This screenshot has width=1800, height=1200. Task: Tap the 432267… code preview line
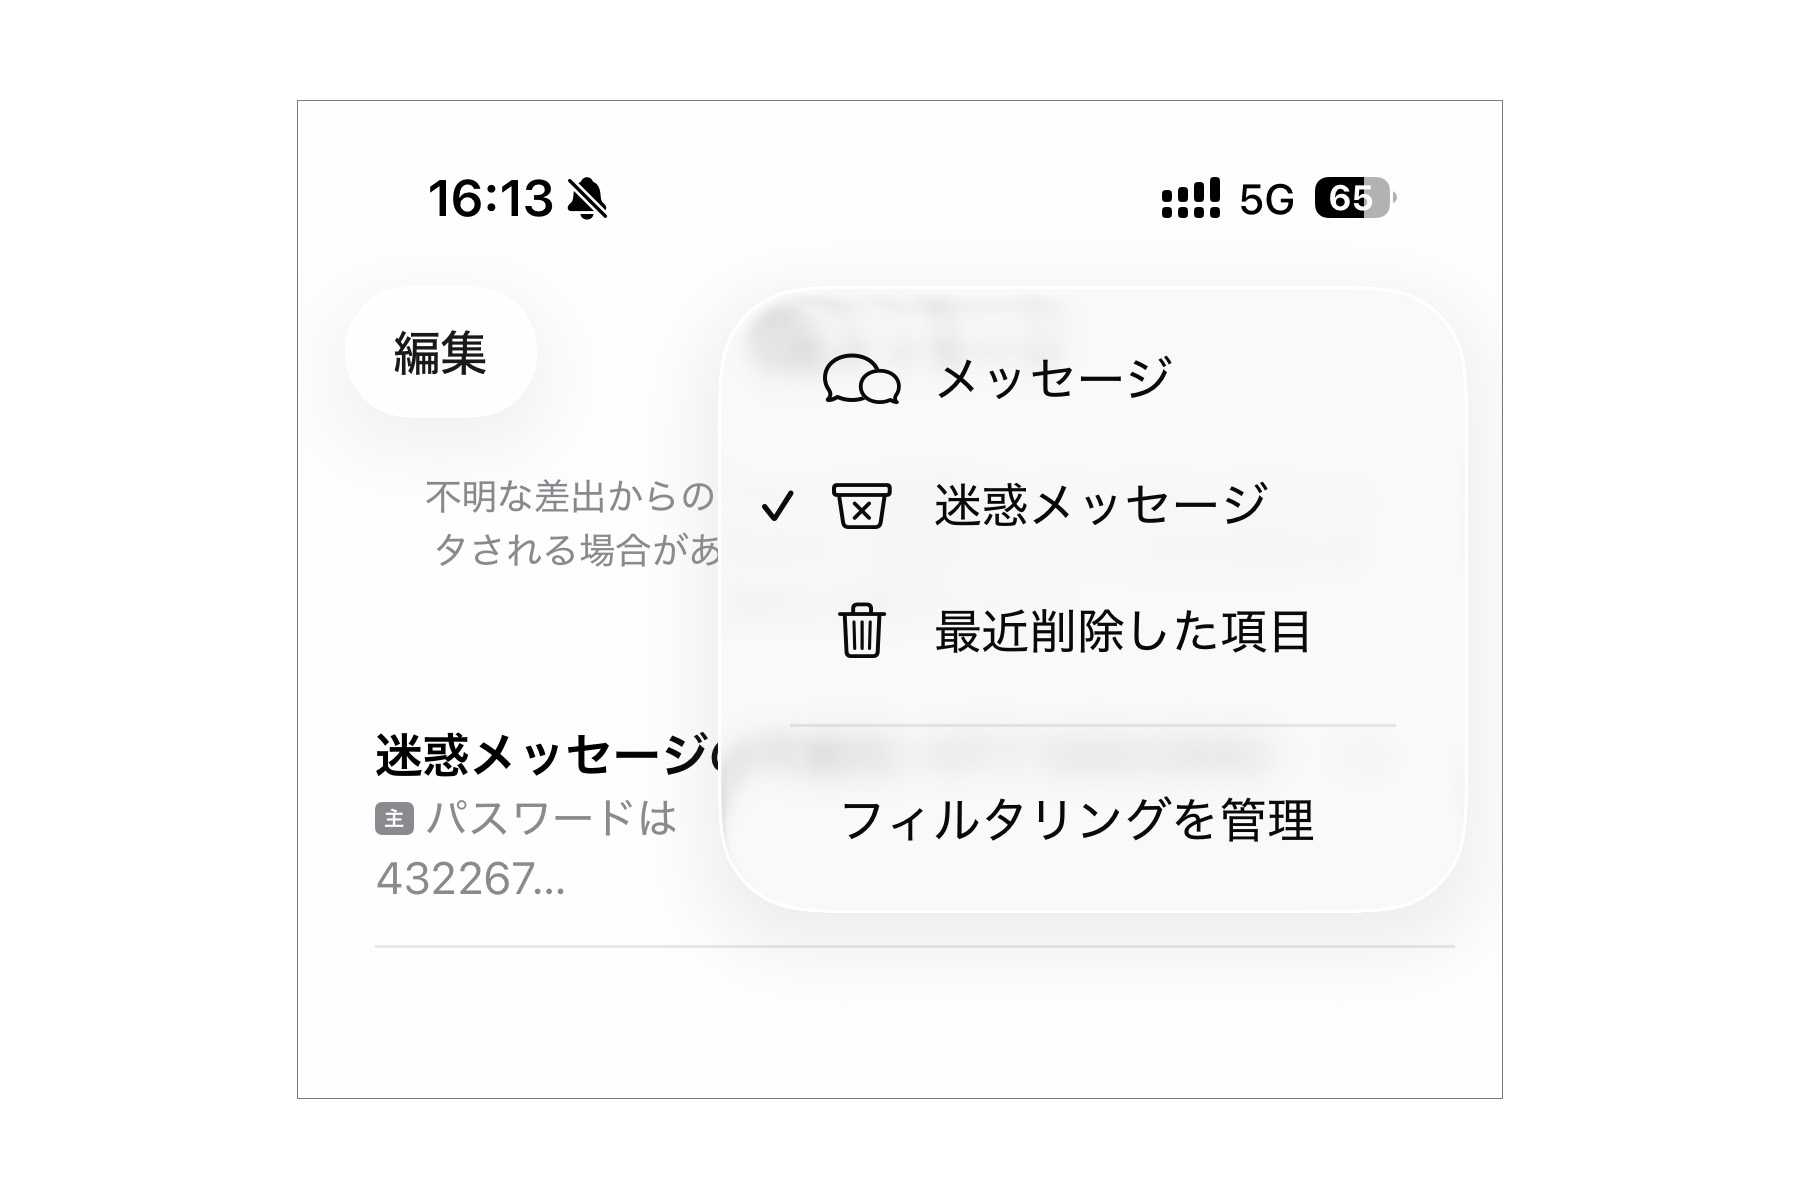coord(470,879)
